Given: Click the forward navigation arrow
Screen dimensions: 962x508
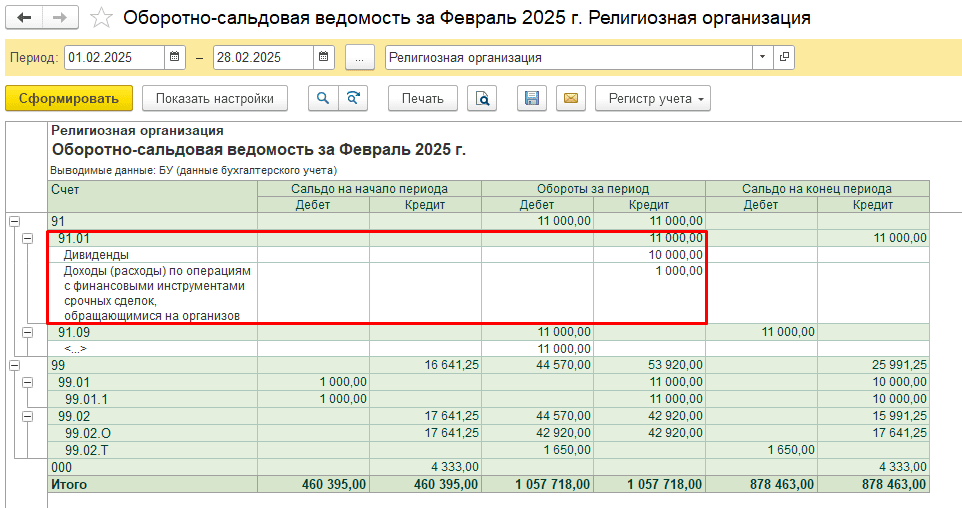Looking at the screenshot, I should 59,18.
